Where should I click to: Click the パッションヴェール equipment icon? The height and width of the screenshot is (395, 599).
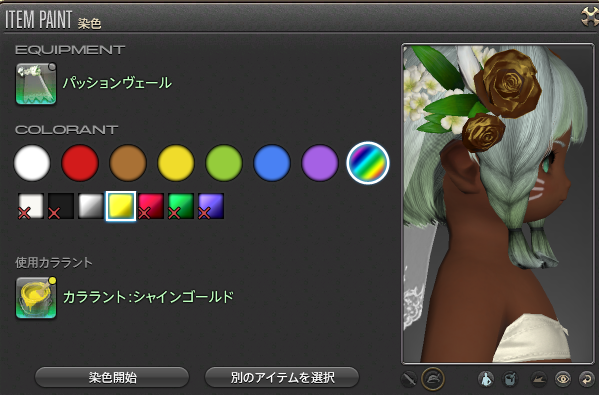tap(36, 84)
